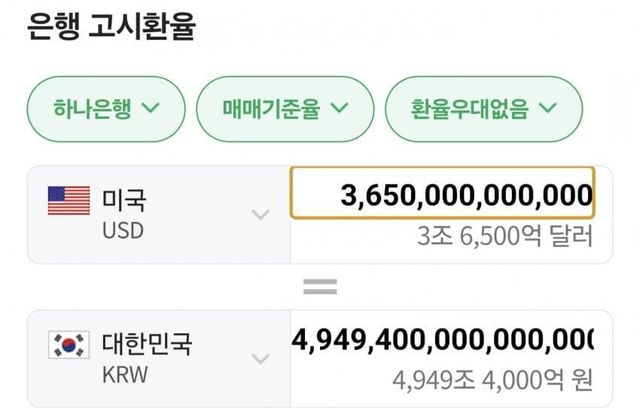
Task: Click the chevron arrow inside 환율우대없음 pill
Action: (550, 107)
